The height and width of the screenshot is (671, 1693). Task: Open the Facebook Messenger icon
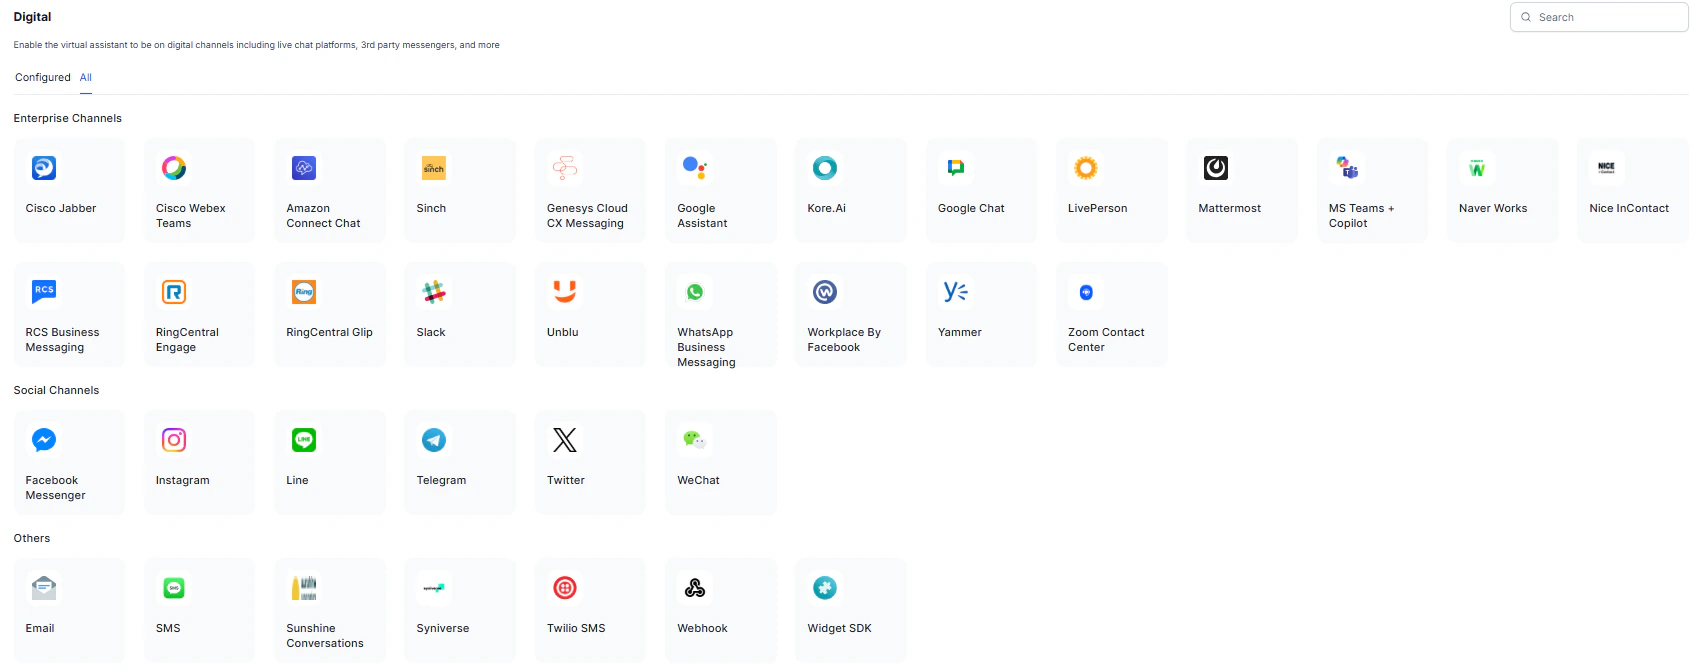(44, 440)
